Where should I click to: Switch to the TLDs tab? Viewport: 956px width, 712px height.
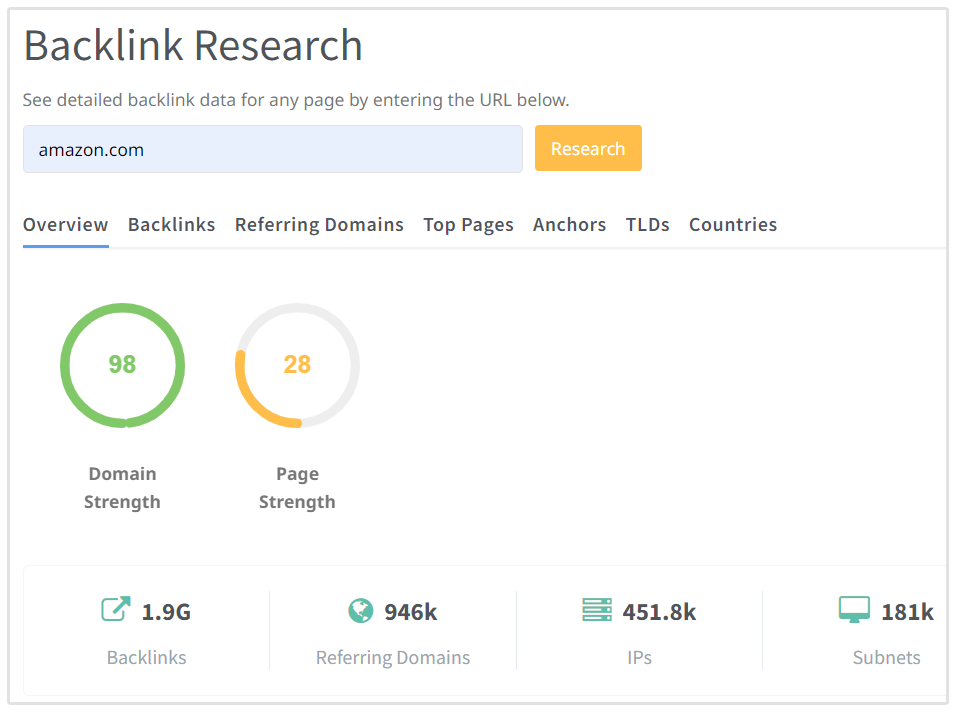(647, 225)
